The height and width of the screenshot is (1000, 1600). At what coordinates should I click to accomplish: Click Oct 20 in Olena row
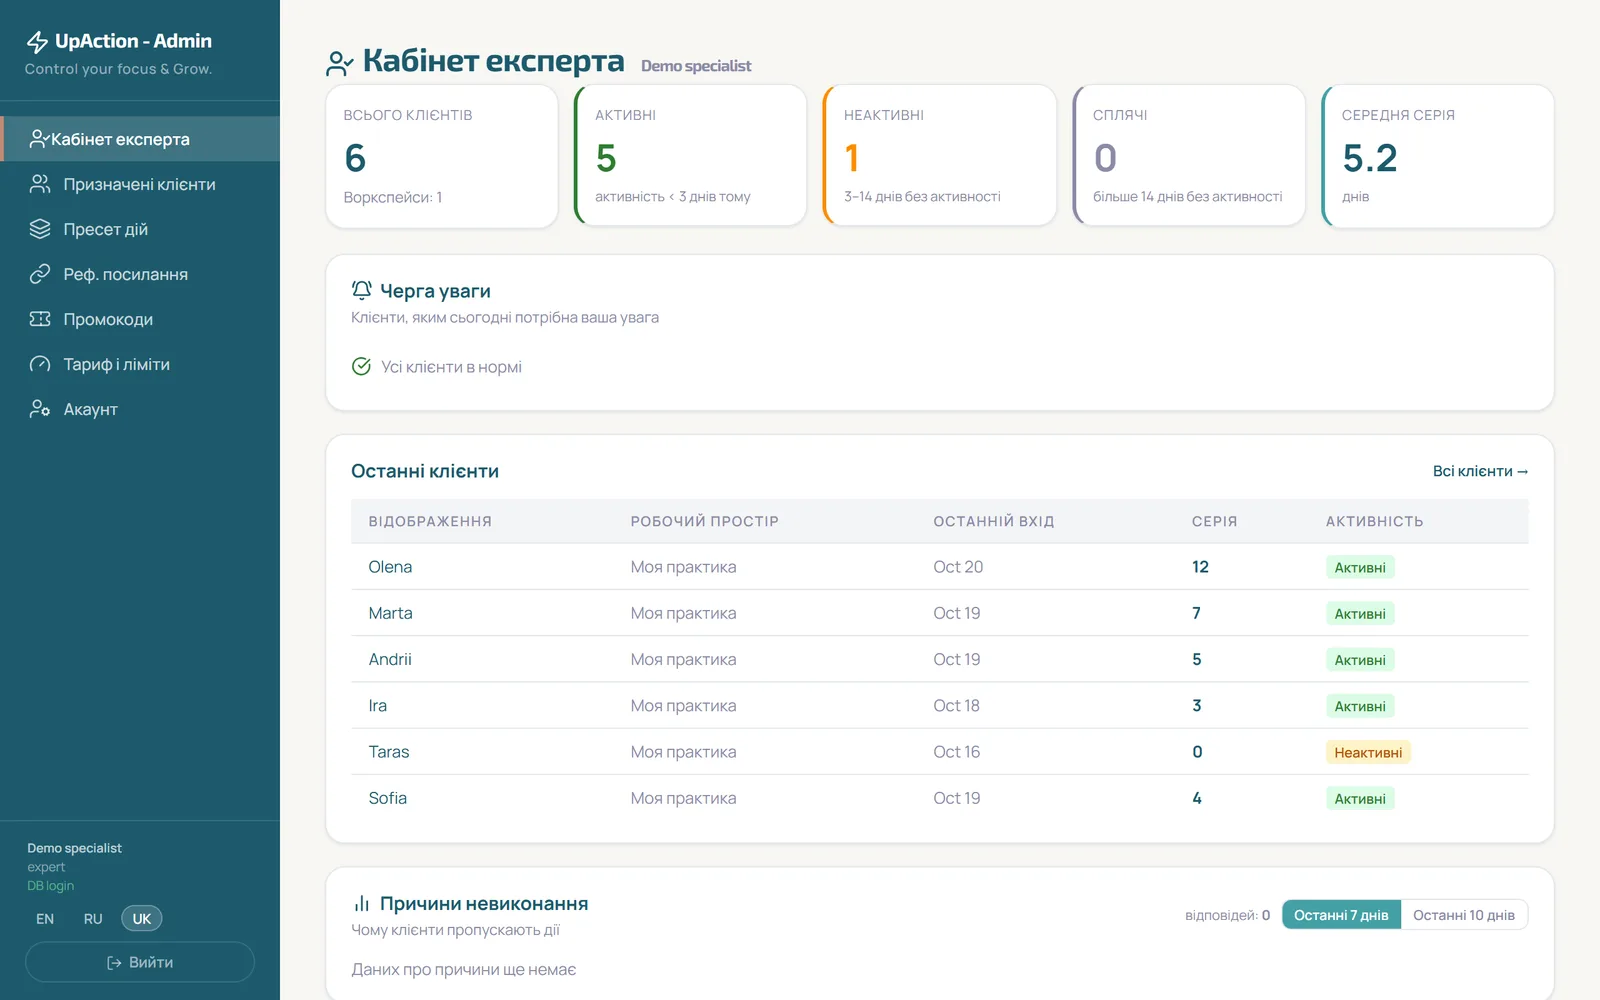click(x=958, y=567)
